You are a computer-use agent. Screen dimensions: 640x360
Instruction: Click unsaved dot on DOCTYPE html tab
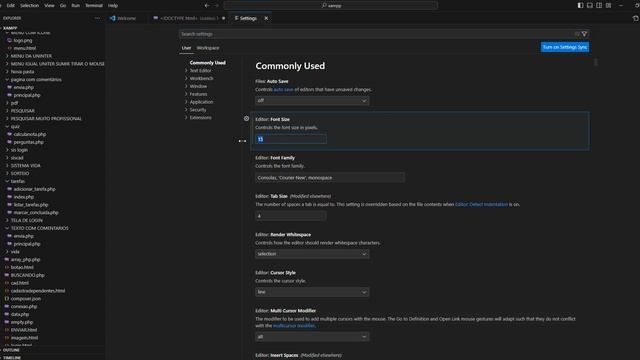click(223, 18)
